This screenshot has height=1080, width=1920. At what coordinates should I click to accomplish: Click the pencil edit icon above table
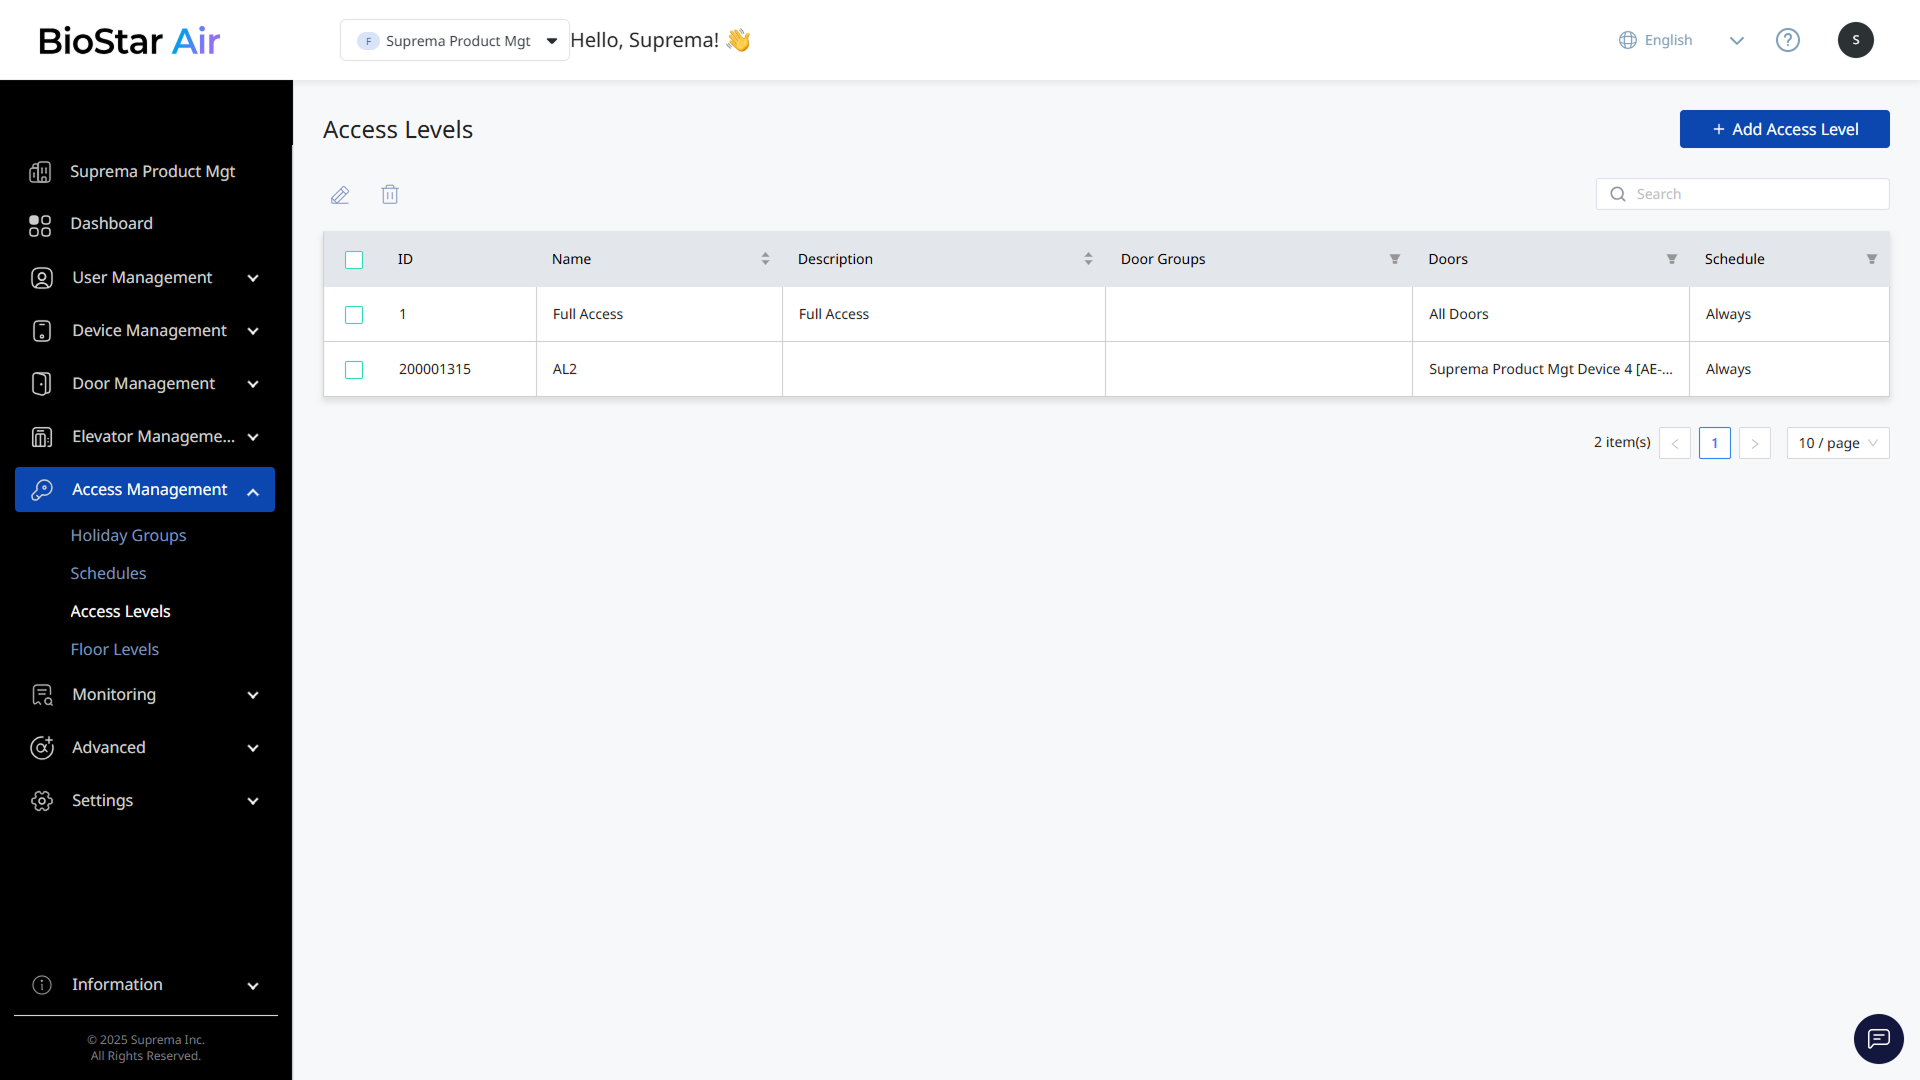click(340, 195)
